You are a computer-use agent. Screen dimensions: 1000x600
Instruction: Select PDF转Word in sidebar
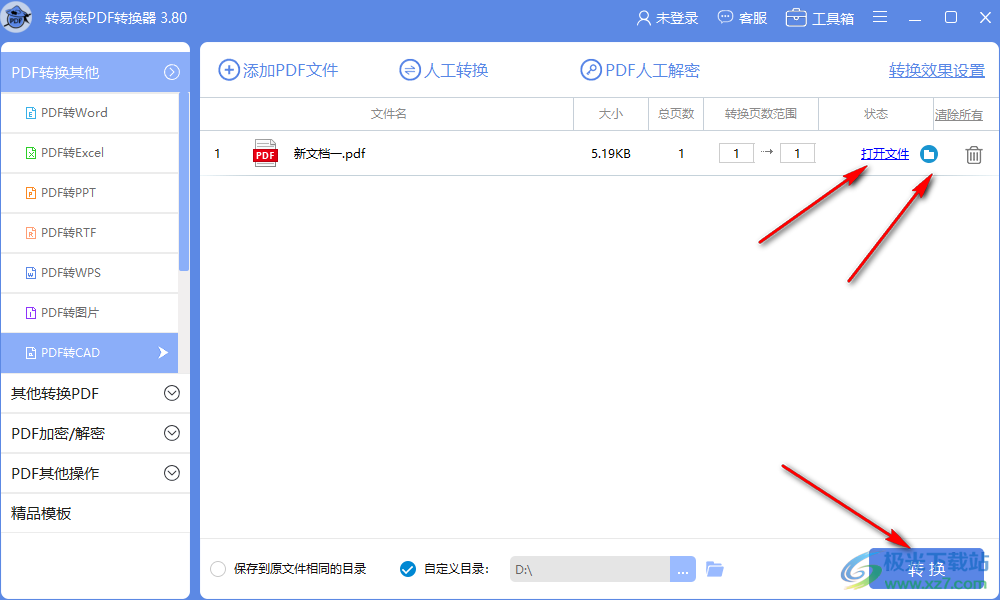coord(89,113)
